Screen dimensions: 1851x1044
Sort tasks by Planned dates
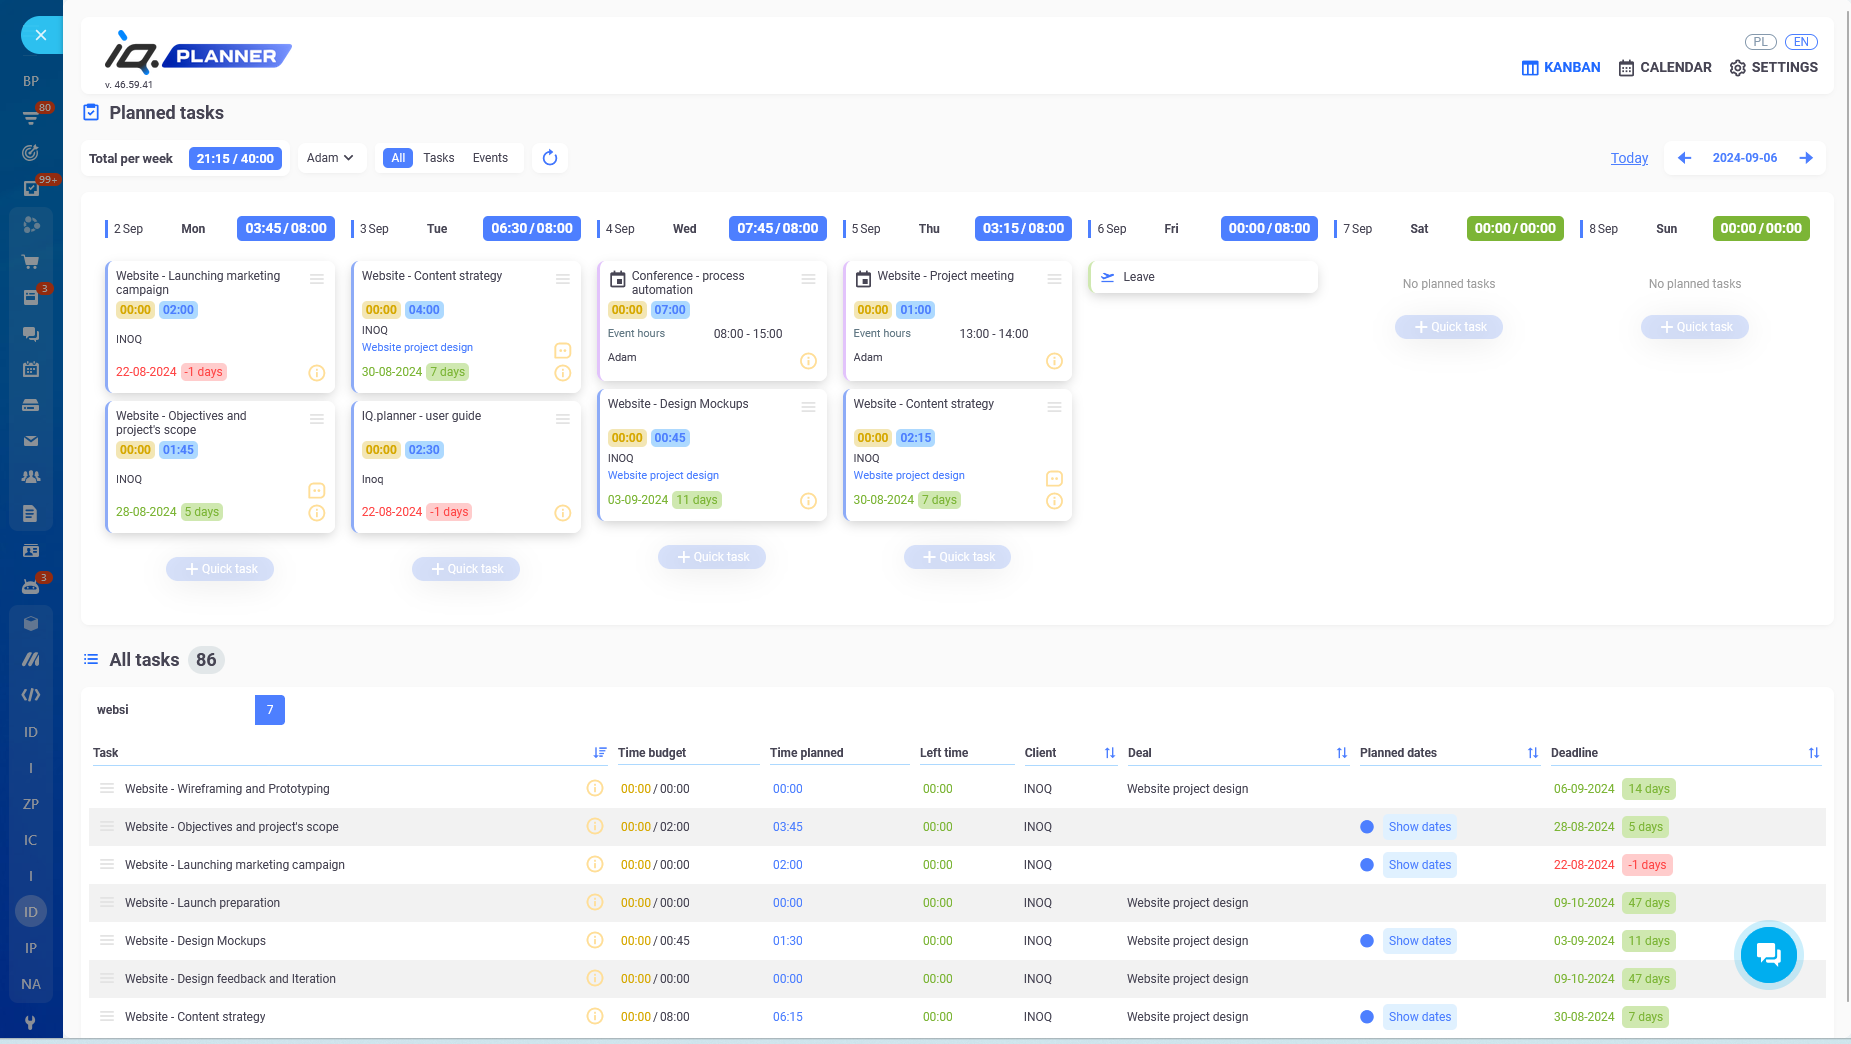point(1531,752)
